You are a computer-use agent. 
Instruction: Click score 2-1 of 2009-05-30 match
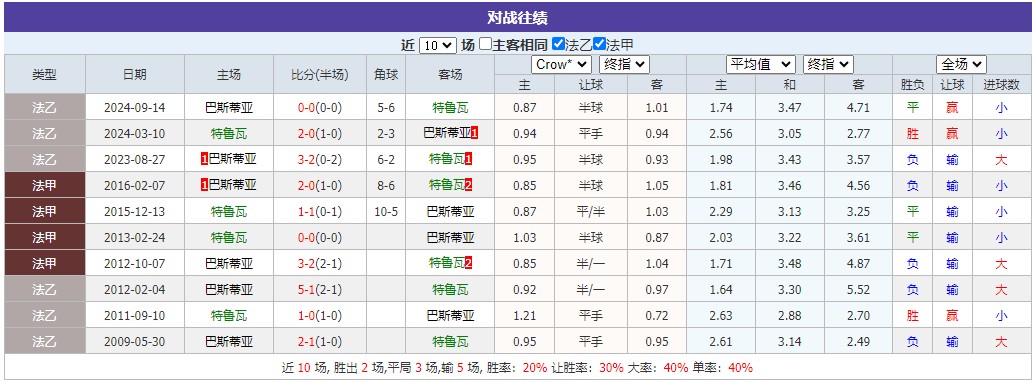[x=308, y=342]
